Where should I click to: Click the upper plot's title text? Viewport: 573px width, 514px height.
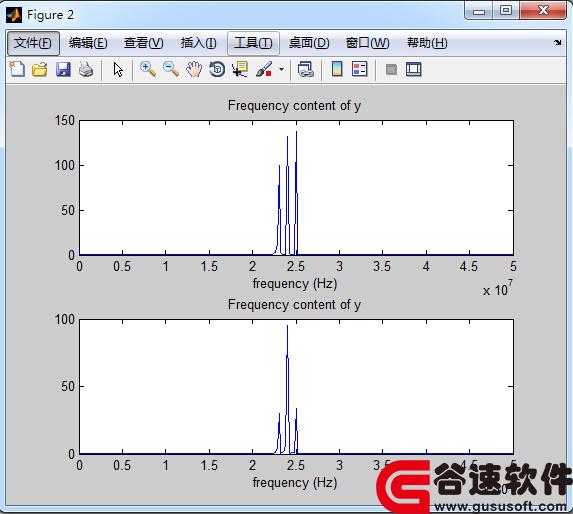pos(295,106)
